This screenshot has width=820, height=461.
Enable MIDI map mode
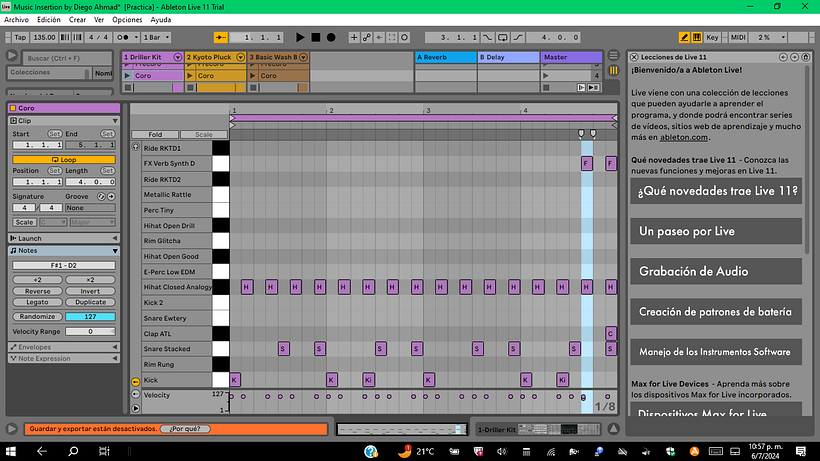point(738,37)
